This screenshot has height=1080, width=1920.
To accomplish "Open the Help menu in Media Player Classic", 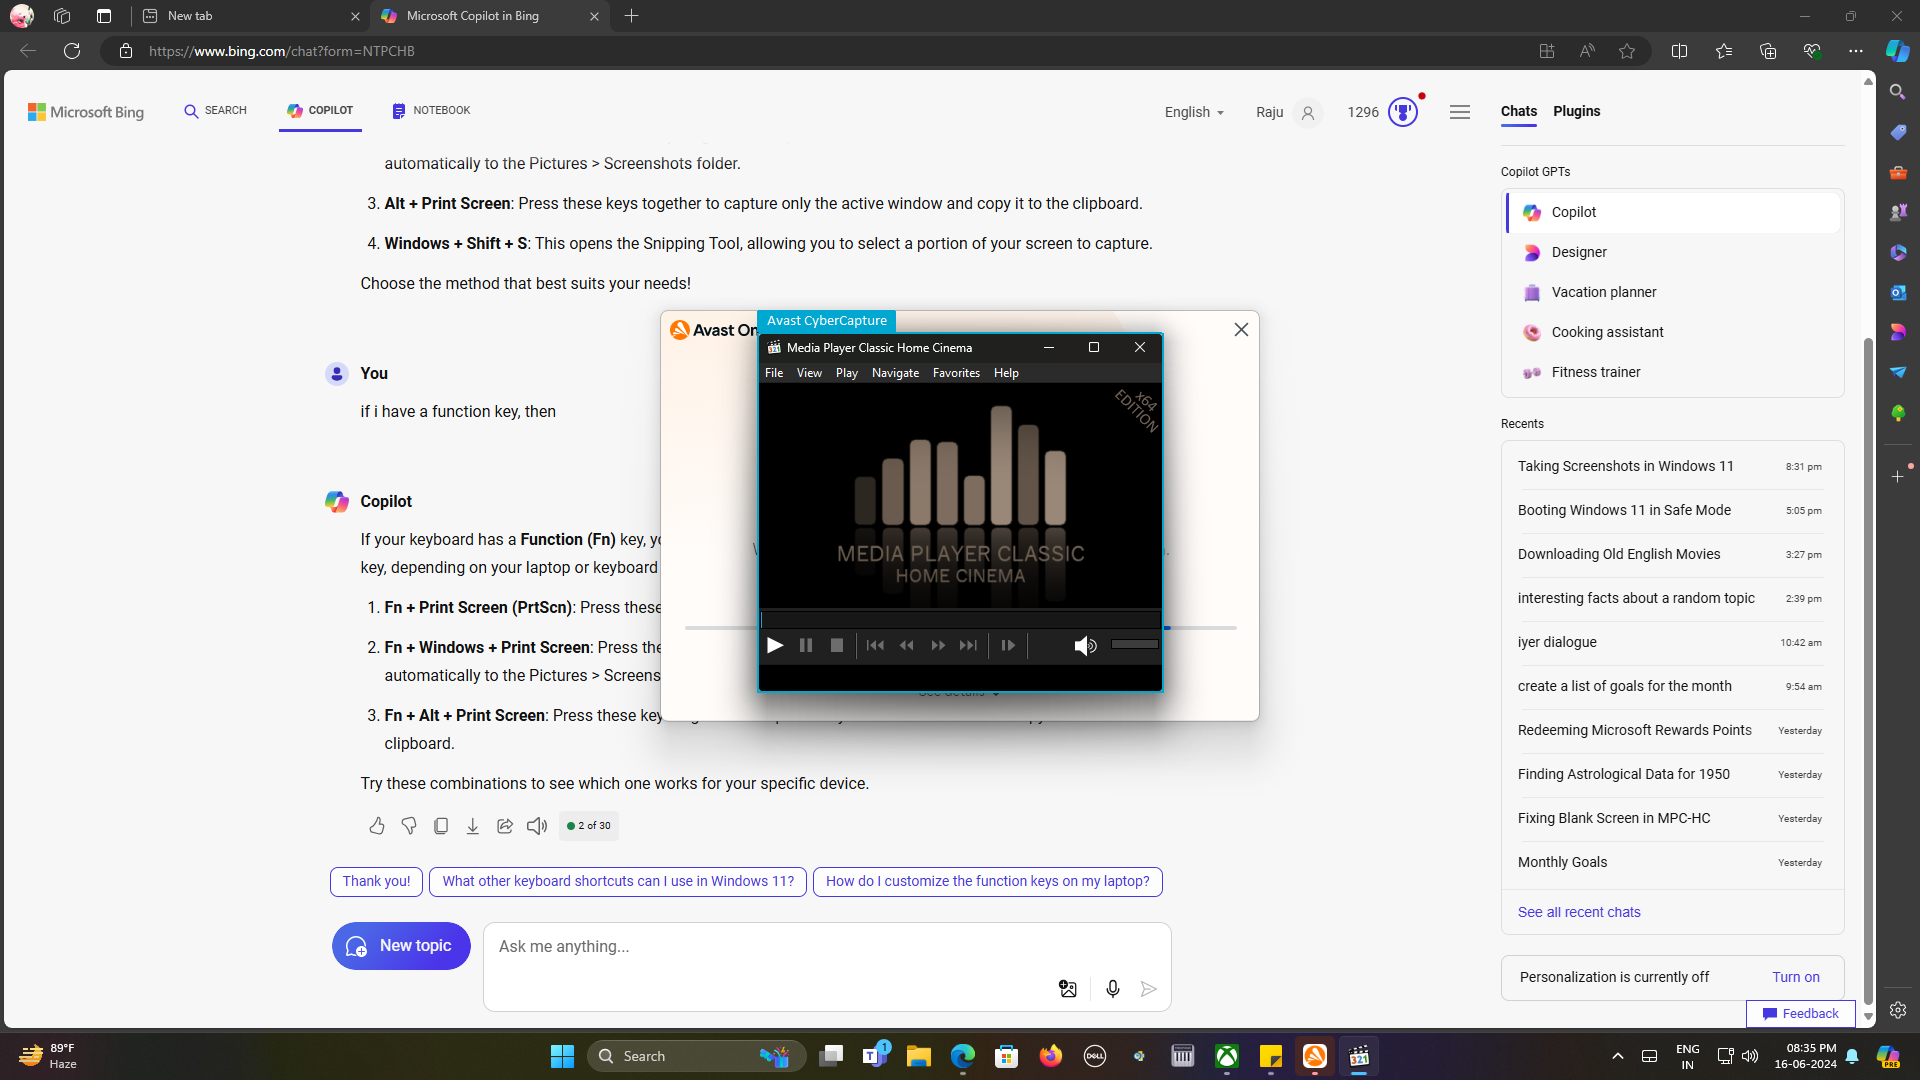I will pyautogui.click(x=1006, y=373).
